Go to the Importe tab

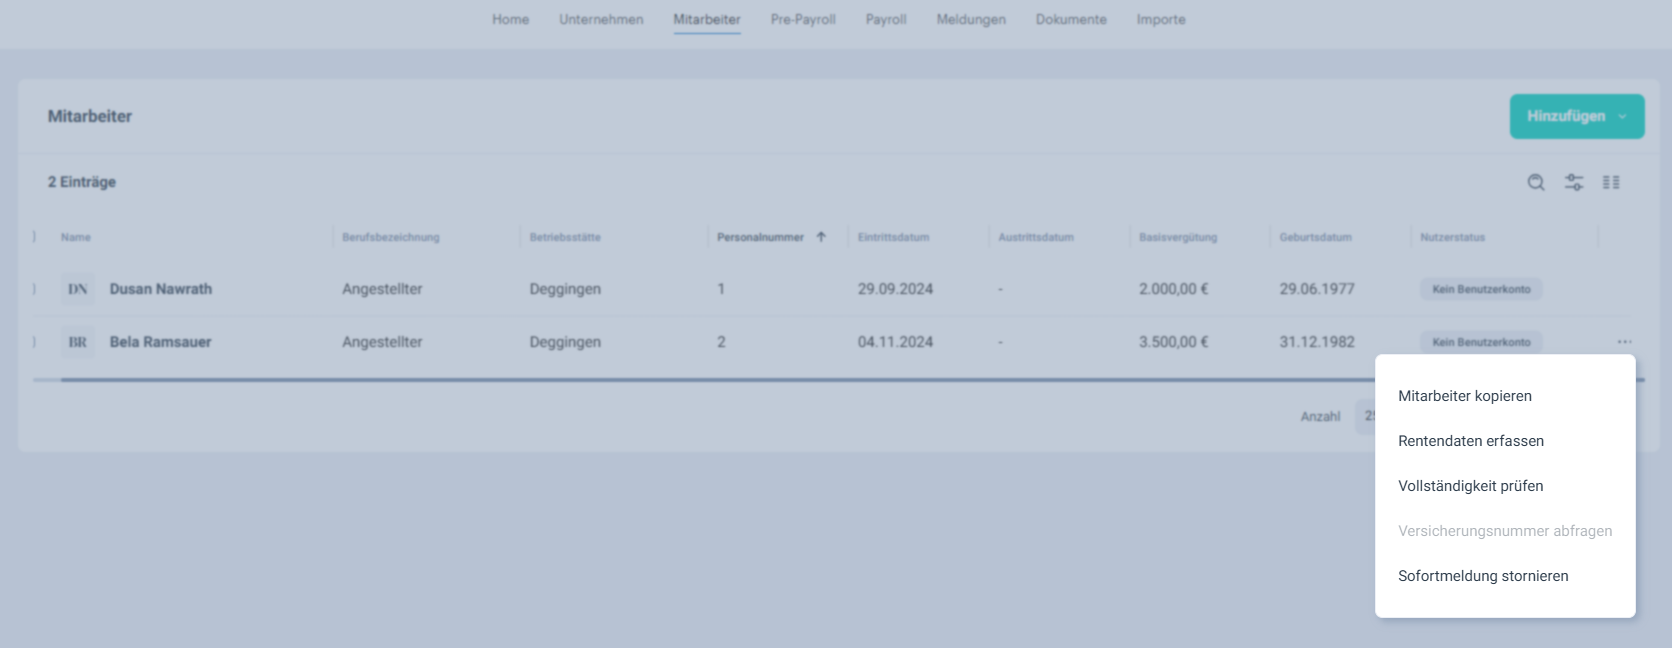point(1161,19)
